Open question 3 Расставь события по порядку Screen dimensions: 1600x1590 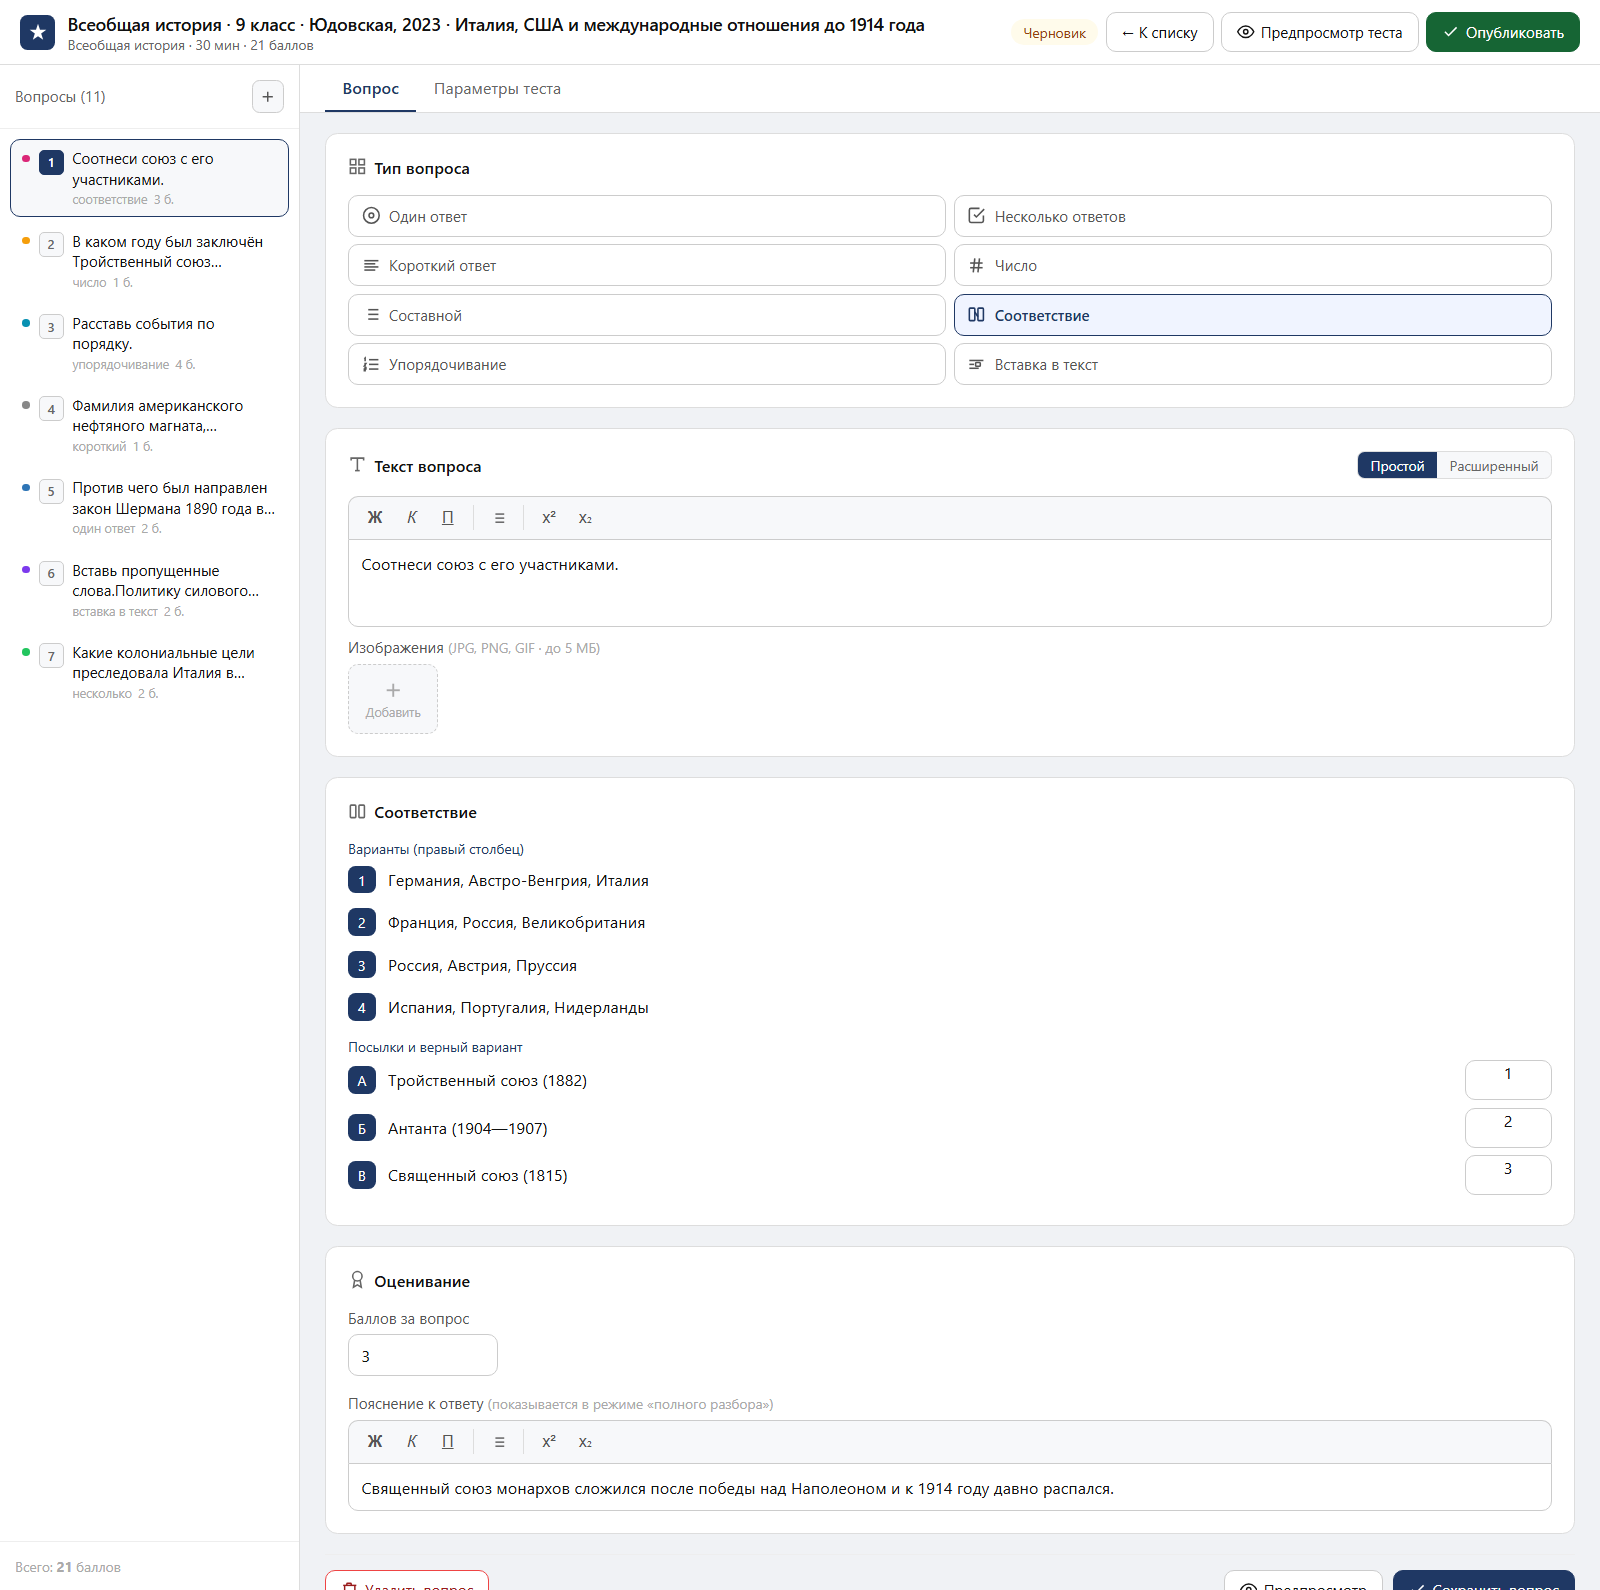[149, 343]
